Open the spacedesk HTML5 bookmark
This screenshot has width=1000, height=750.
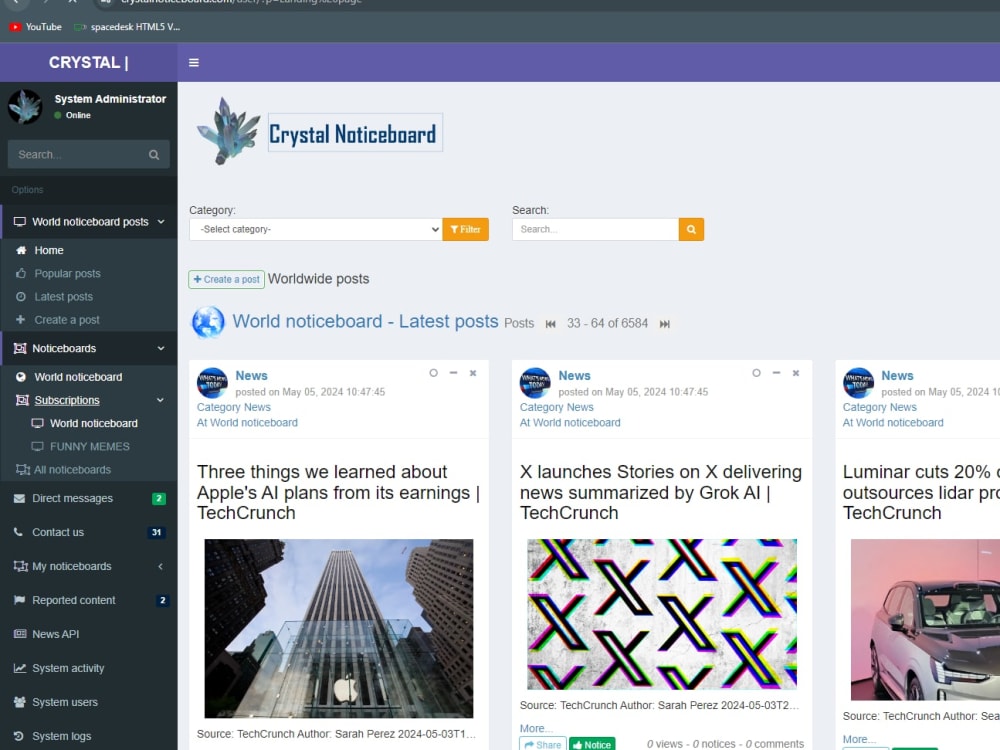click(127, 27)
